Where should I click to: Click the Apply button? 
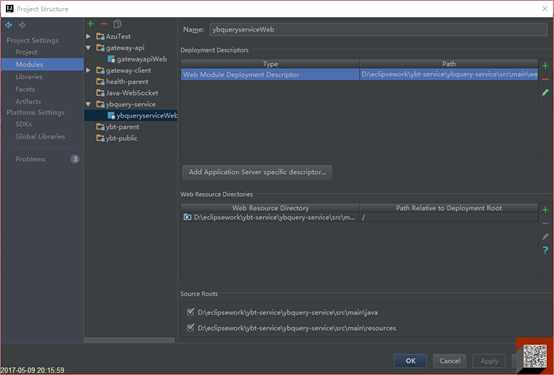coord(490,361)
